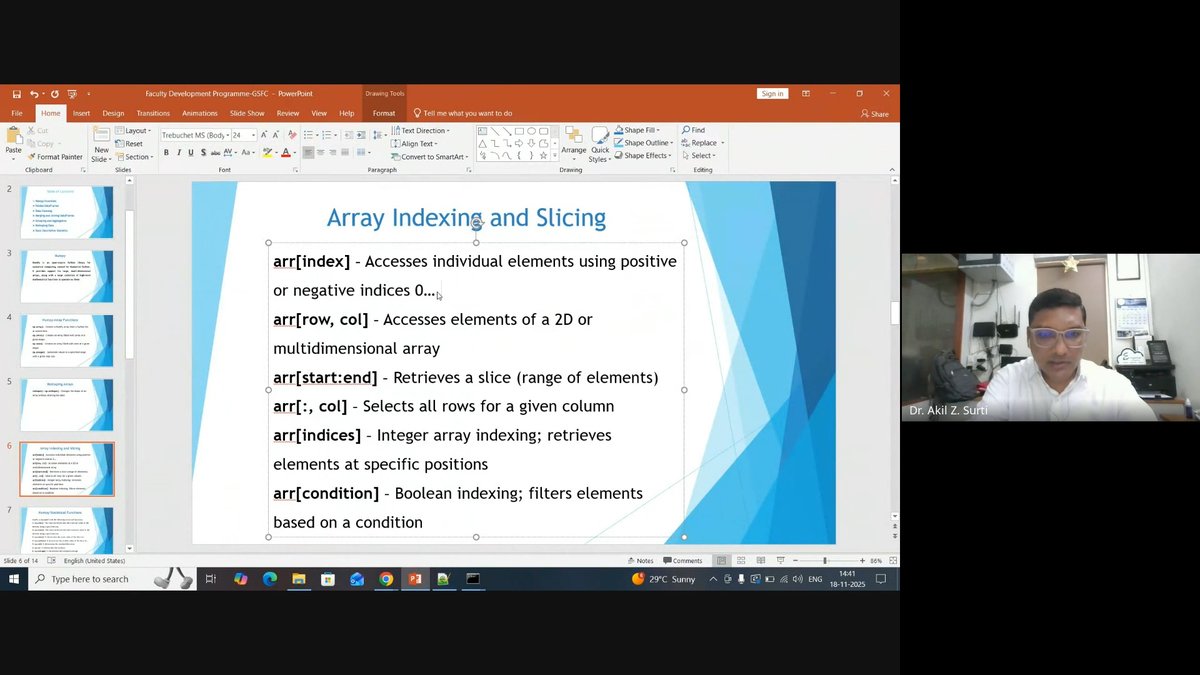This screenshot has width=1200, height=675.
Task: Italicize the selected text
Action: click(179, 153)
